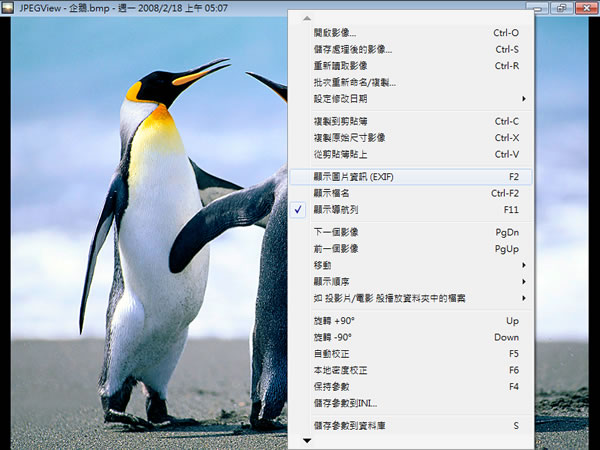Click the JPEGView title bar text
This screenshot has width=600, height=450.
click(120, 8)
